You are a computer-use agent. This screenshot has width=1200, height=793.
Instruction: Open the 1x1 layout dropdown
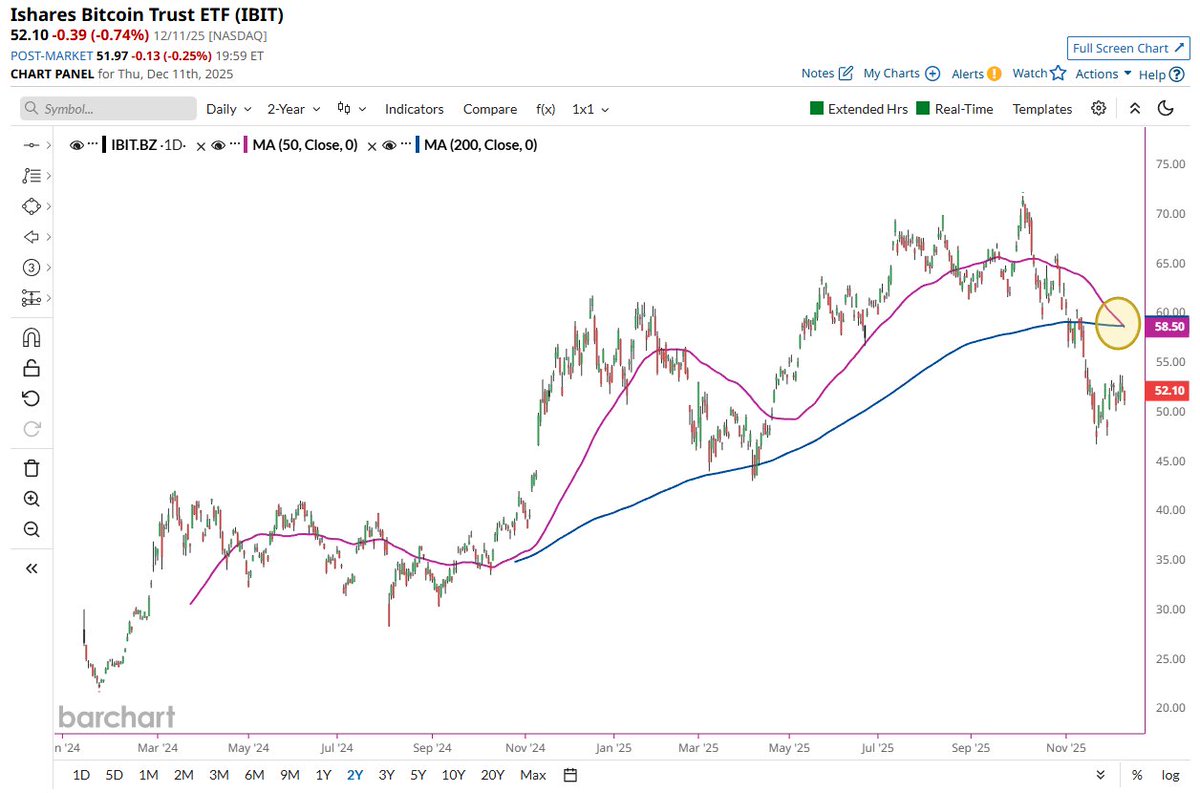point(589,109)
